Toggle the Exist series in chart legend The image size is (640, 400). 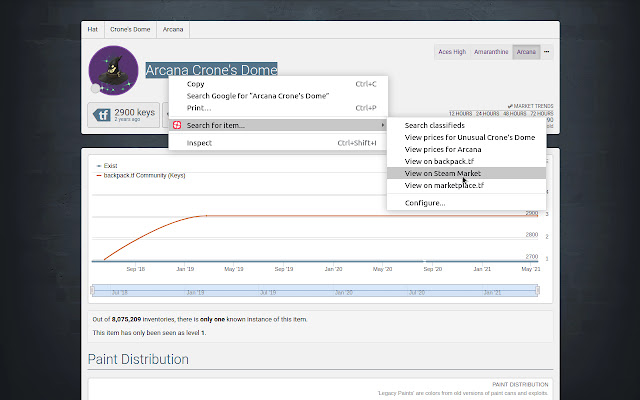(107, 166)
